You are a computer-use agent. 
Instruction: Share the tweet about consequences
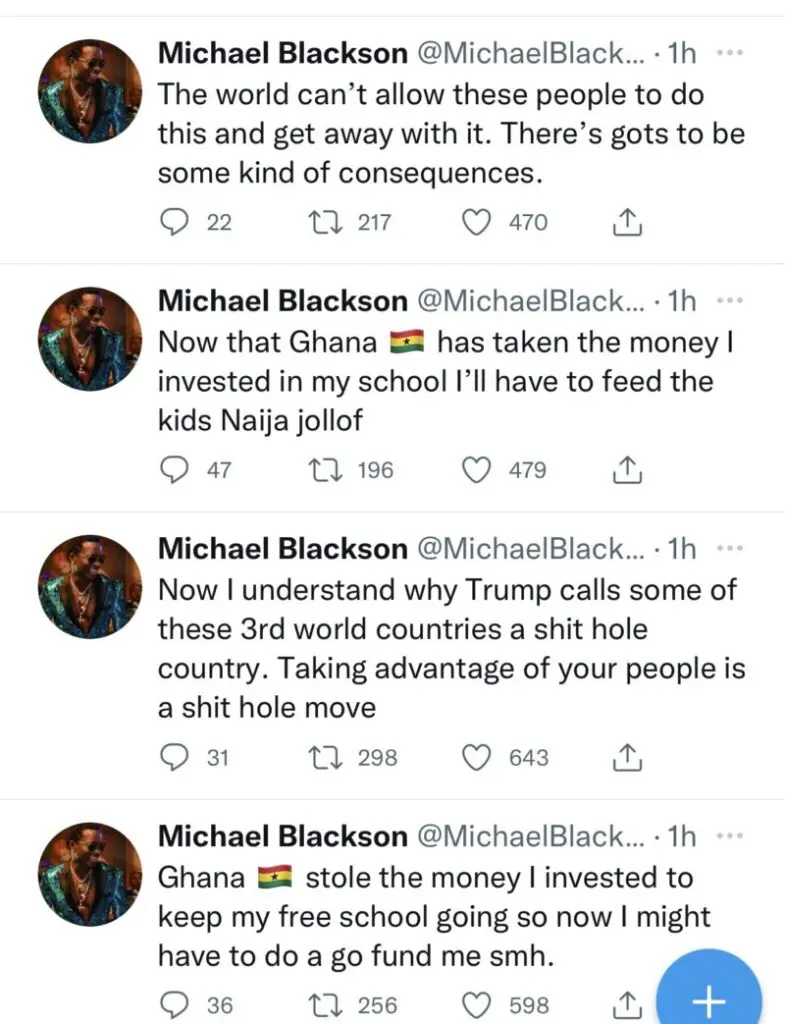pyautogui.click(x=626, y=222)
